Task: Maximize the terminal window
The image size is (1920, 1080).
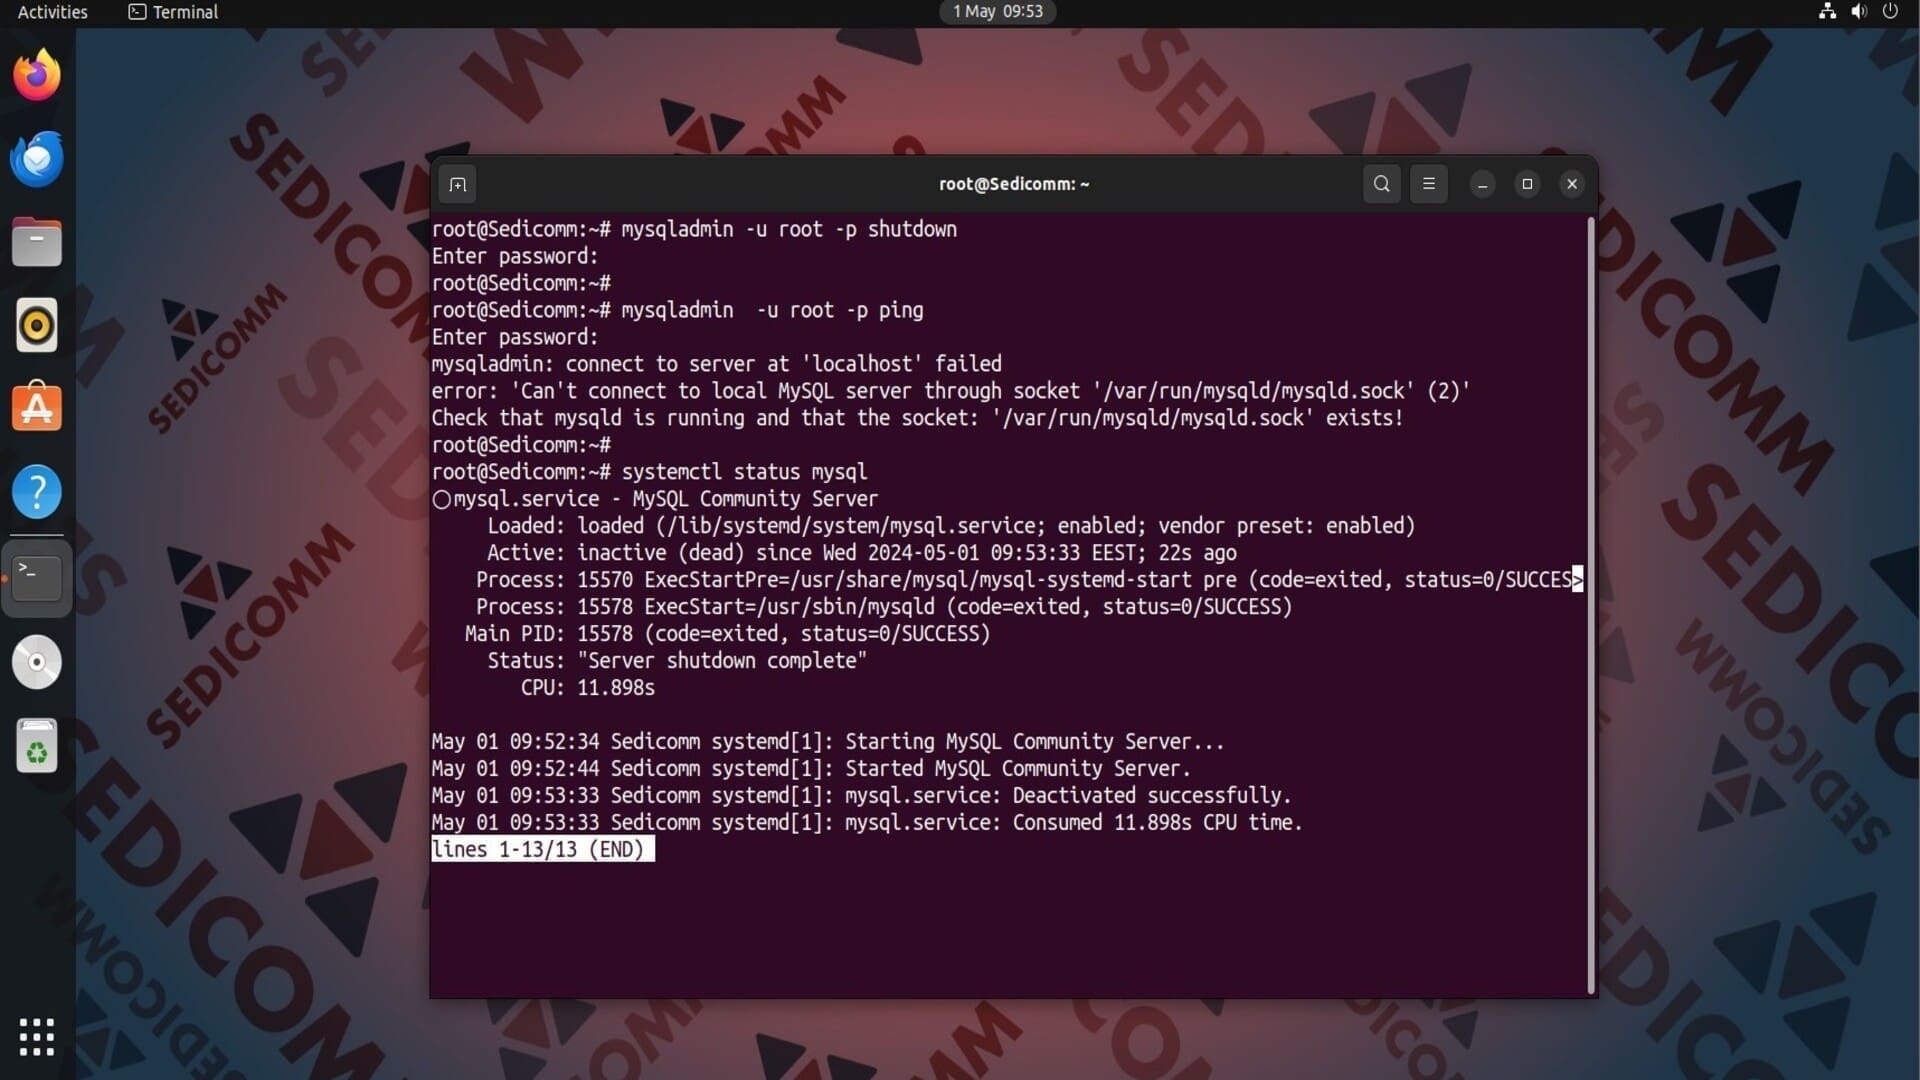Action: click(1527, 184)
